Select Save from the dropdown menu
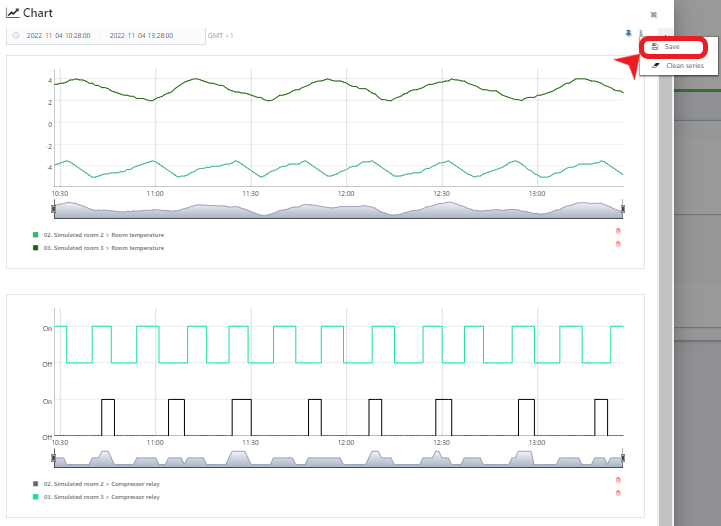Viewport: 721px width, 526px height. [x=672, y=47]
